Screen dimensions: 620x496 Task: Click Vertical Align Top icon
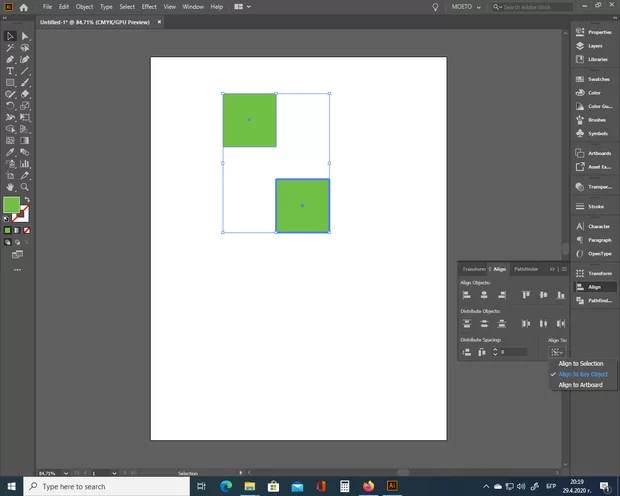point(525,295)
